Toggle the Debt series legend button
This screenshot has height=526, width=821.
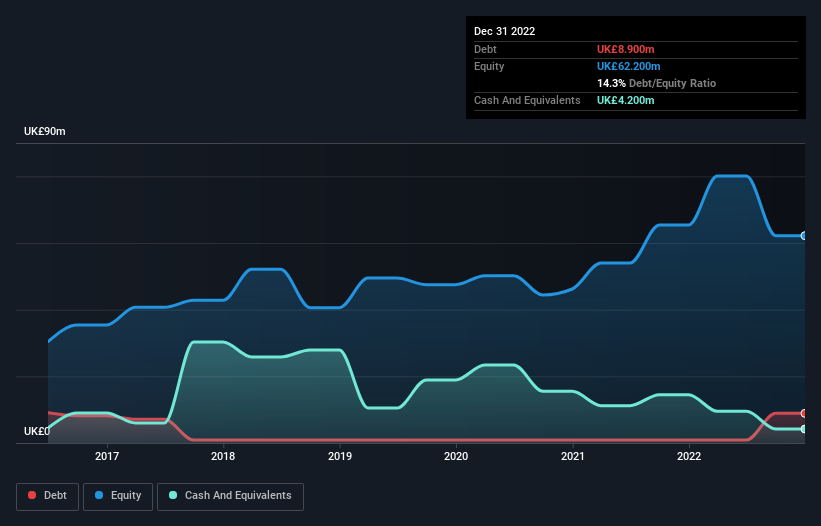47,496
